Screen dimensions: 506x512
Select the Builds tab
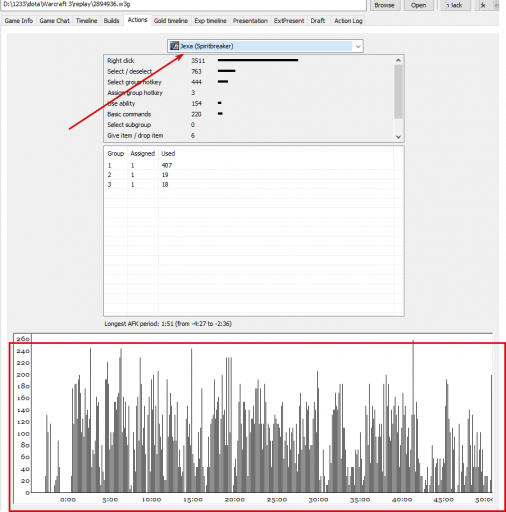[111, 21]
